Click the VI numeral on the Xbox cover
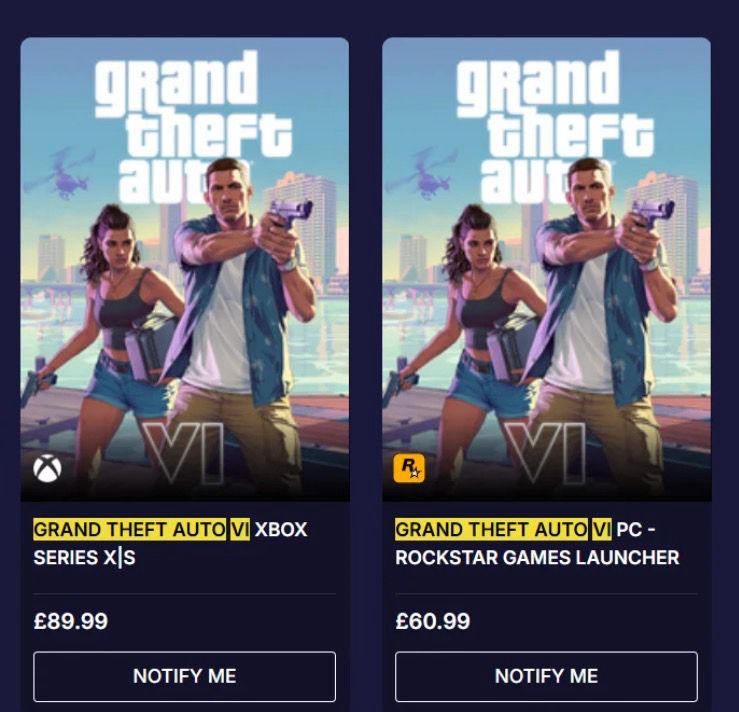This screenshot has height=712, width=739. point(183,453)
